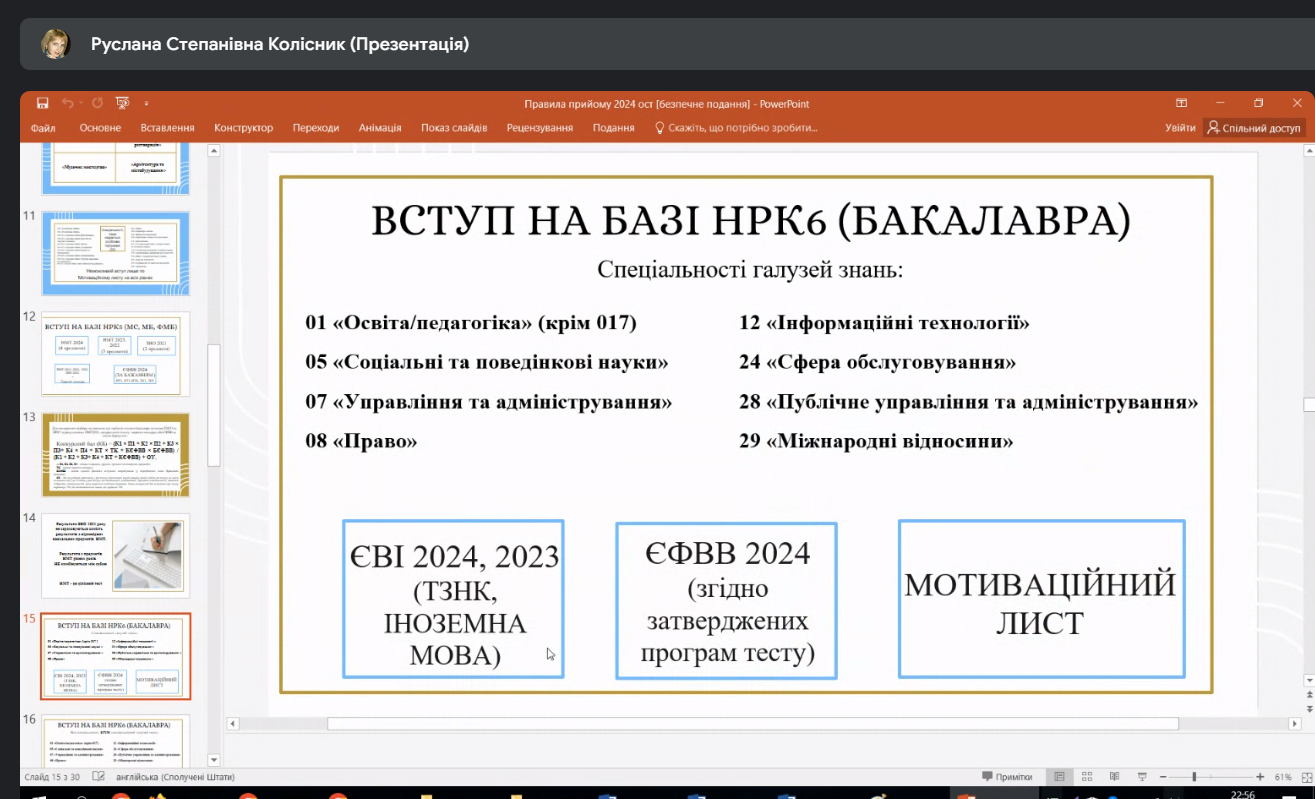1315x799 pixels.
Task: Click the zoom in plus button
Action: point(1262,776)
